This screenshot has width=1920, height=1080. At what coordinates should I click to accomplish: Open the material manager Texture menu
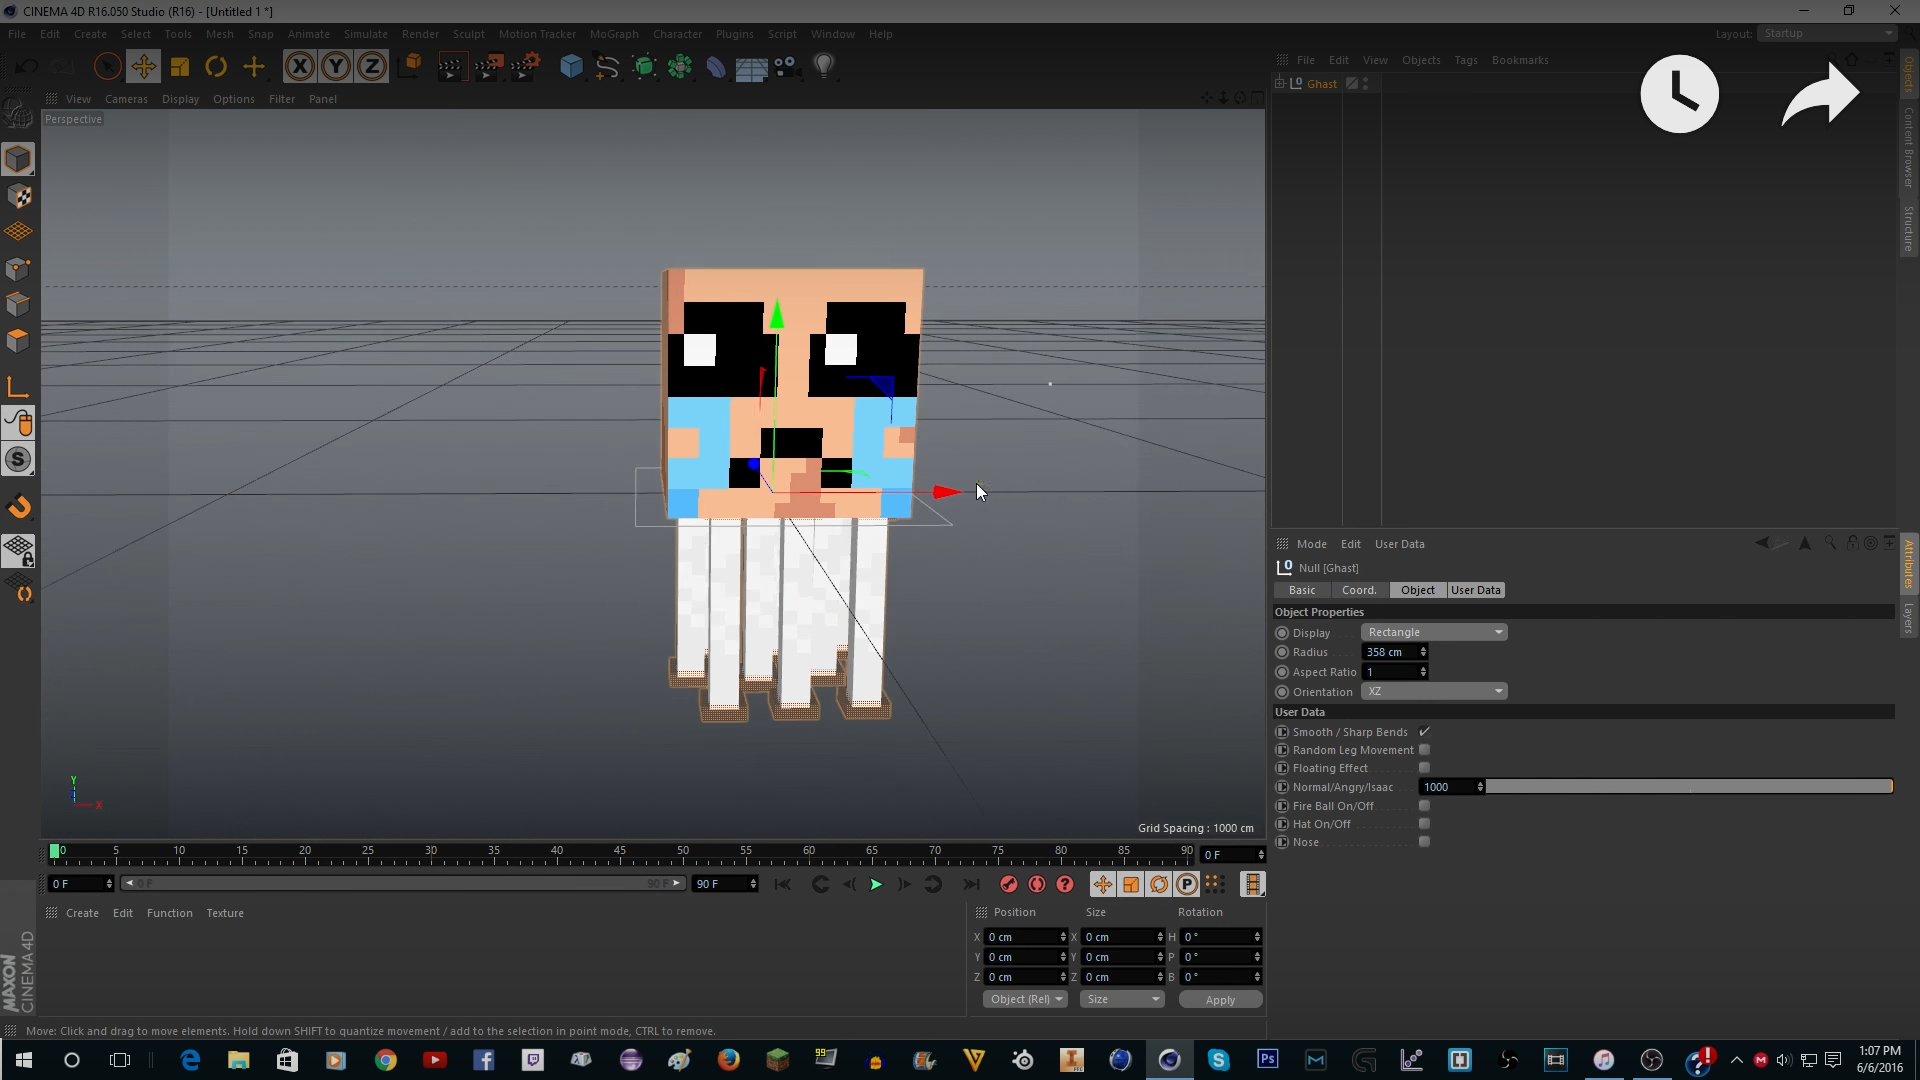(x=225, y=913)
